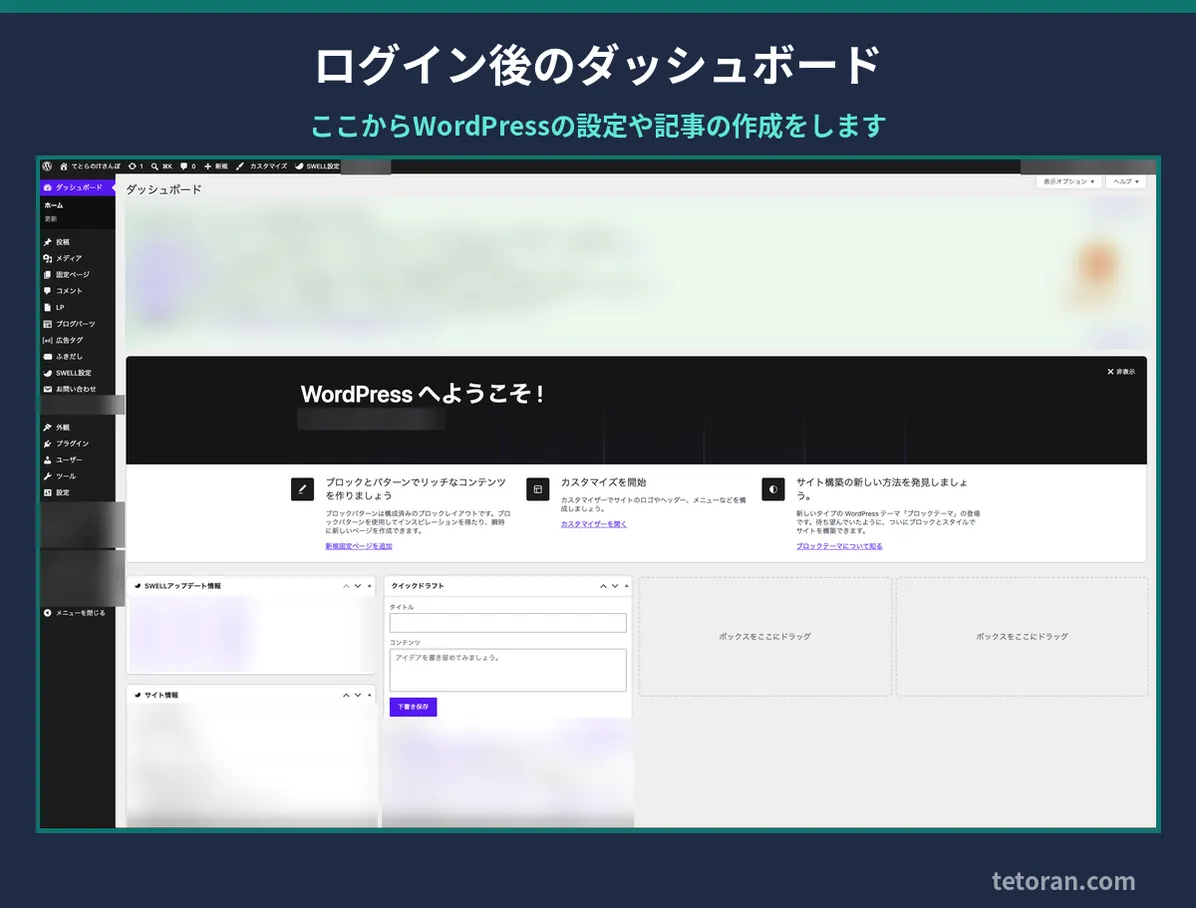Move クイックドラフト box down
Viewport: 1196px width, 908px height.
[x=615, y=586]
